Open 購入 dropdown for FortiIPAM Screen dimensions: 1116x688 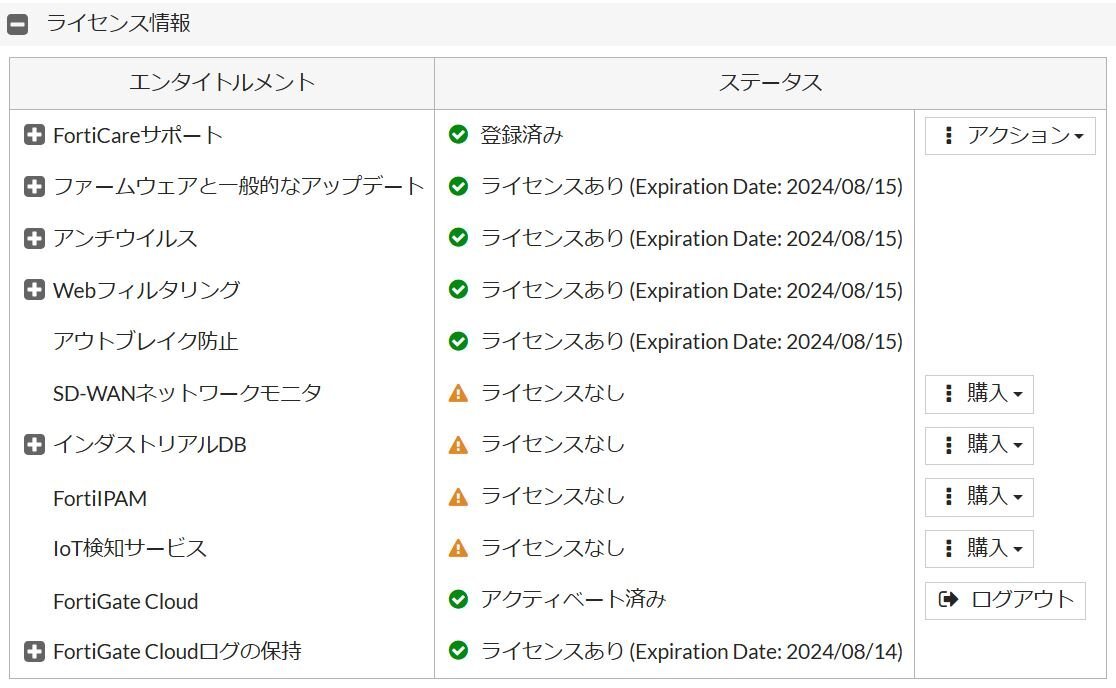pyautogui.click(x=978, y=497)
